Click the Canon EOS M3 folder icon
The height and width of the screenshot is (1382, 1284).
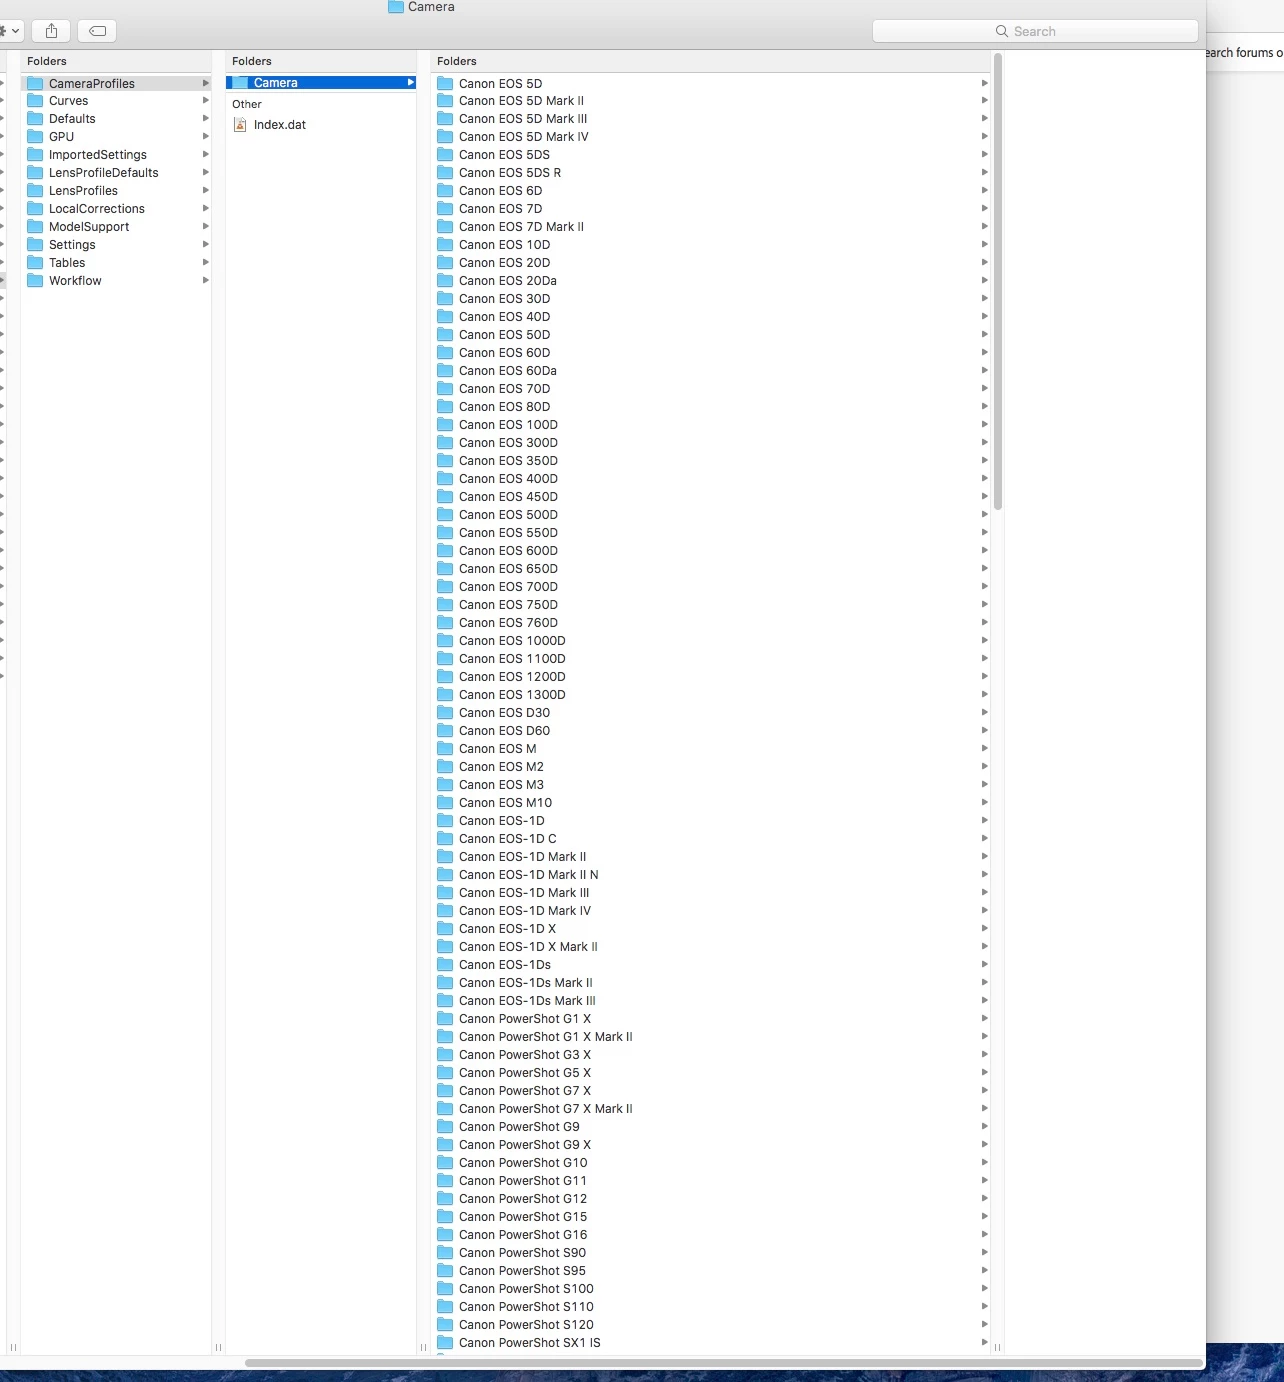(x=445, y=784)
